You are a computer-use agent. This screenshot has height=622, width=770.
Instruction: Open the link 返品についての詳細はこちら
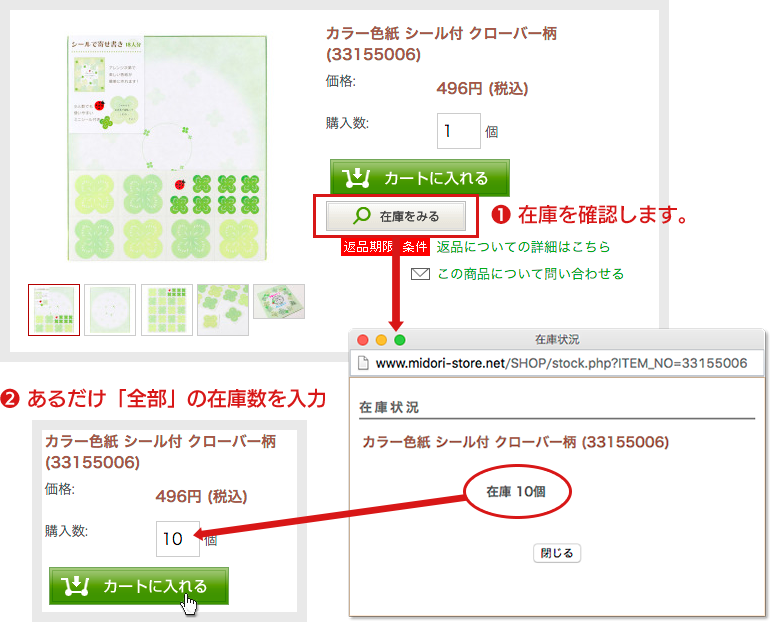click(x=523, y=246)
